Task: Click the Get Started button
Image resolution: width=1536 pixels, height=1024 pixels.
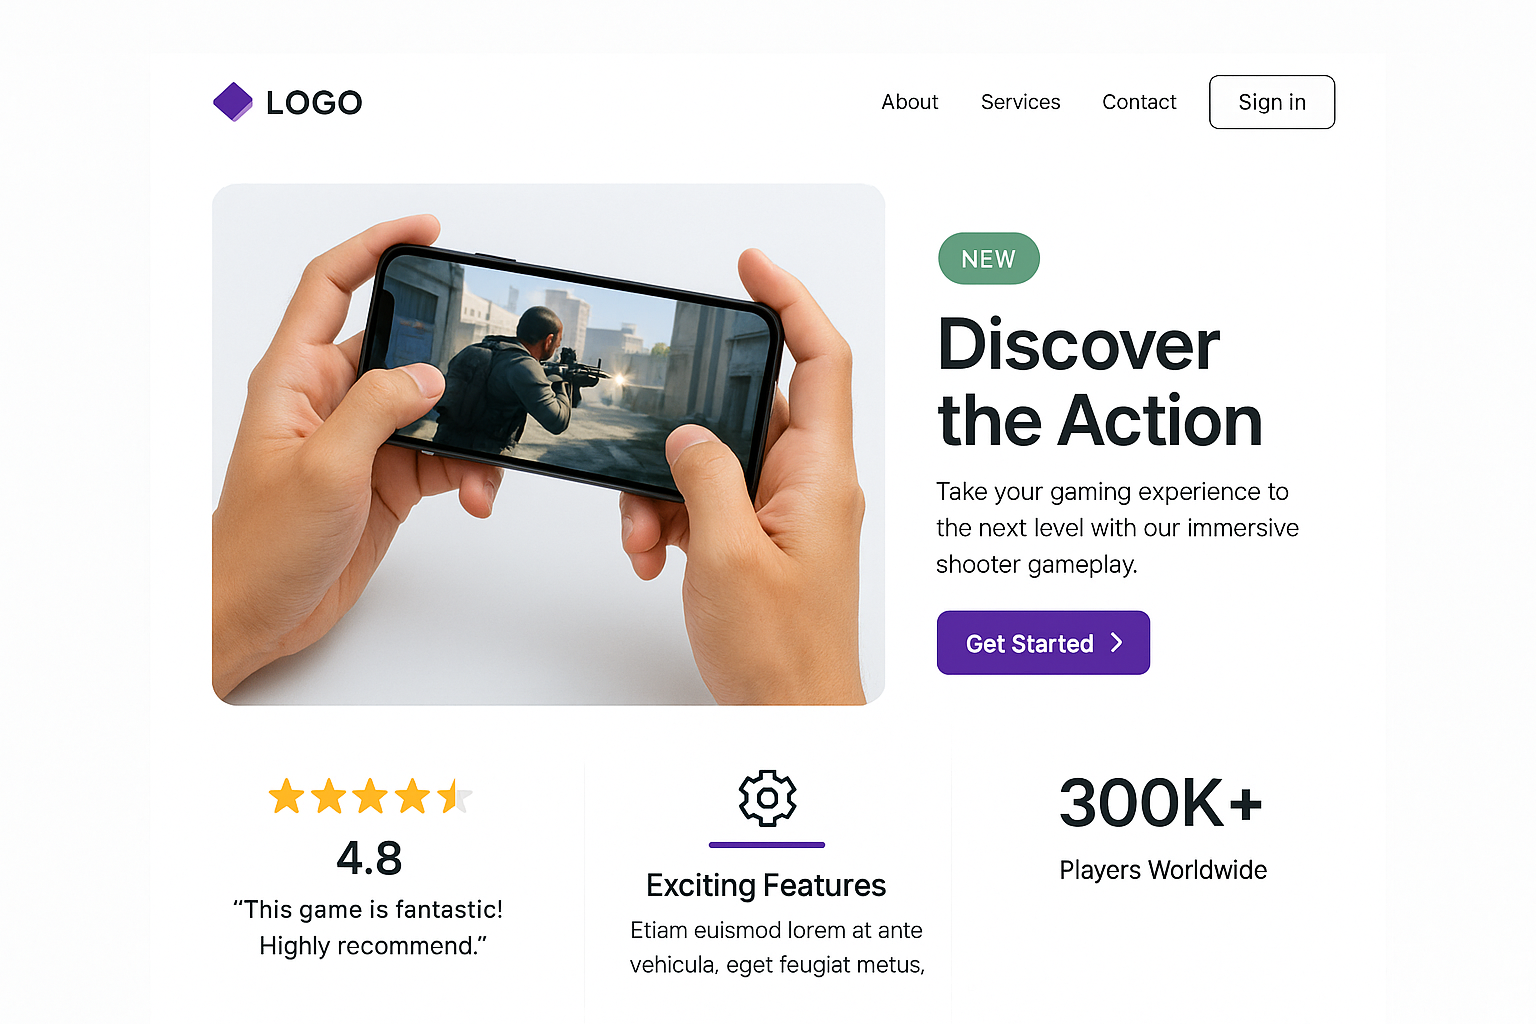Action: pyautogui.click(x=1043, y=643)
